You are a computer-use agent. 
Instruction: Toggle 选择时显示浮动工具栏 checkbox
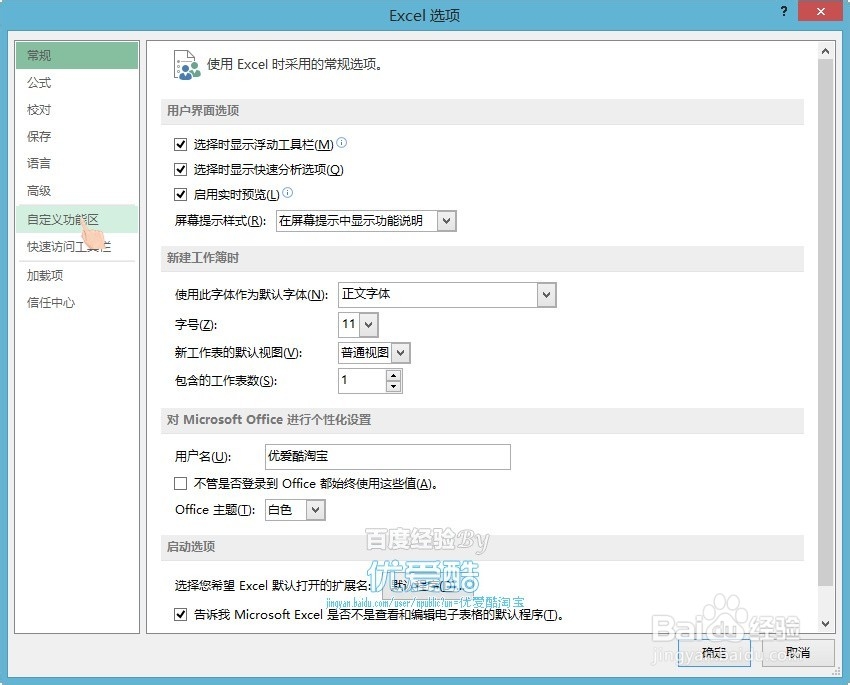[181, 145]
